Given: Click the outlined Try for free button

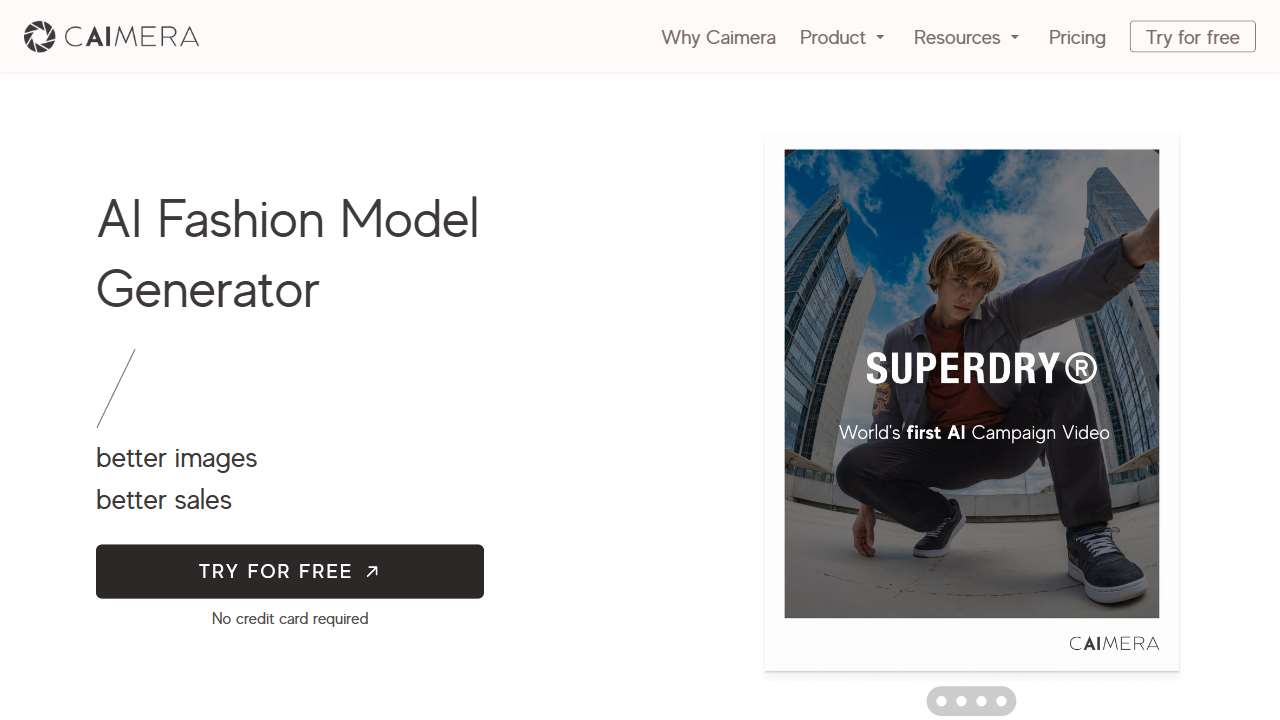Looking at the screenshot, I should [x=1192, y=37].
